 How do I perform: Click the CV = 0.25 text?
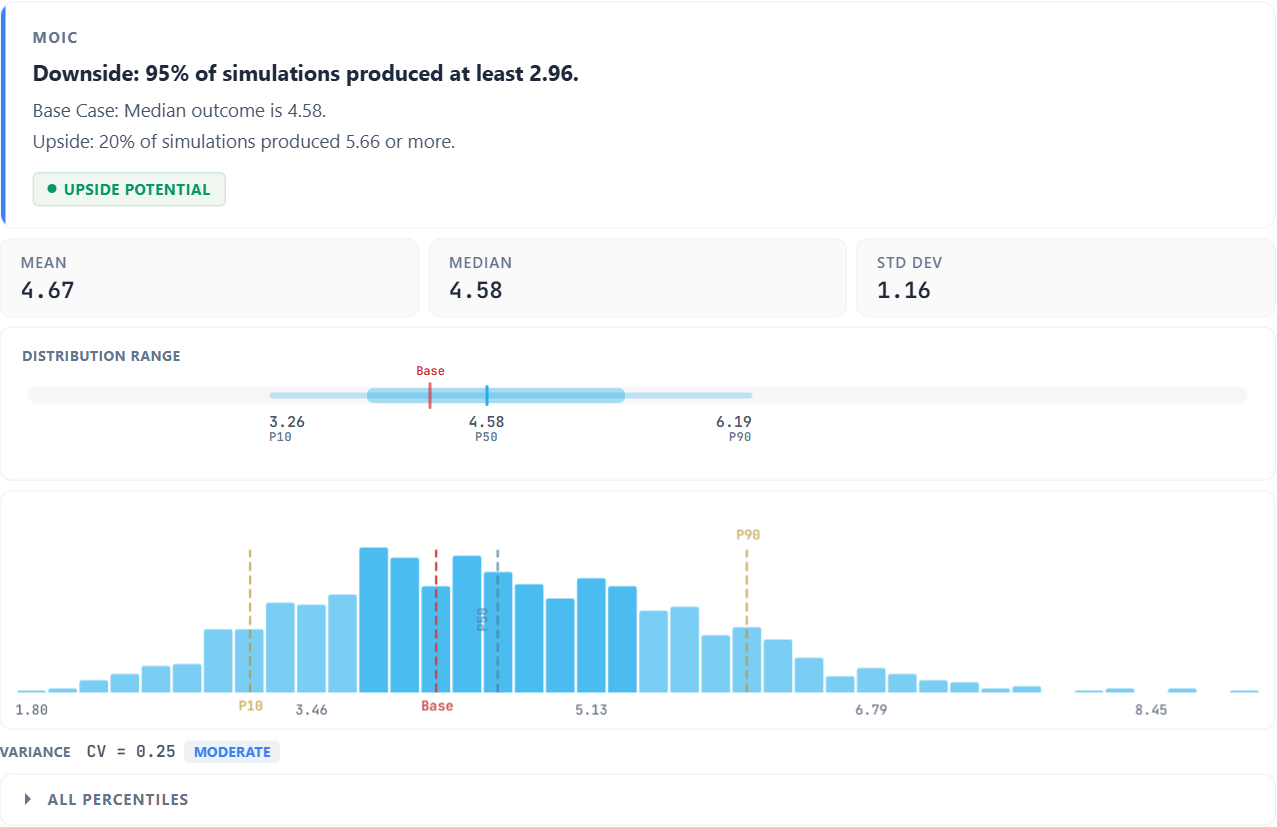[130, 752]
